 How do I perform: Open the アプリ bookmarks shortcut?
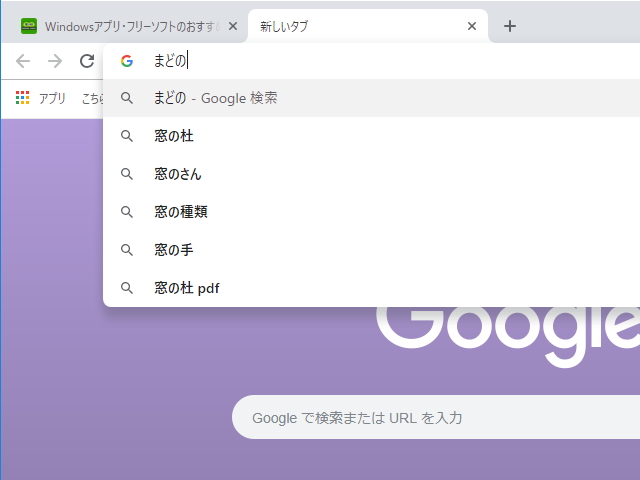(41, 98)
